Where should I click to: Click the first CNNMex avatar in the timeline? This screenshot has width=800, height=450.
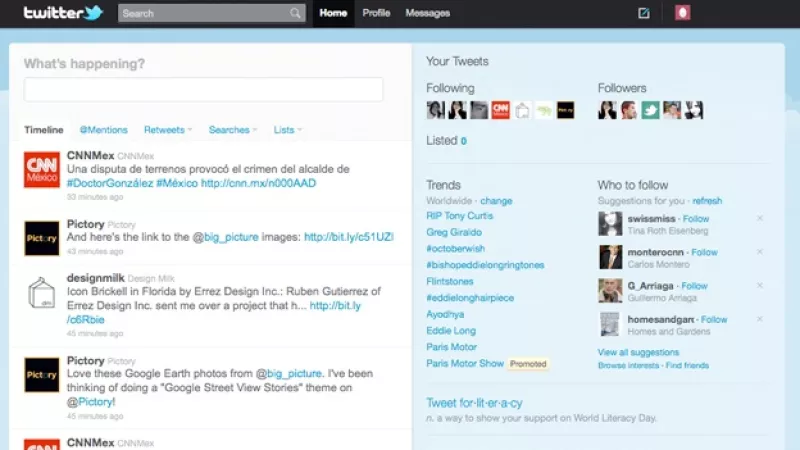click(42, 169)
